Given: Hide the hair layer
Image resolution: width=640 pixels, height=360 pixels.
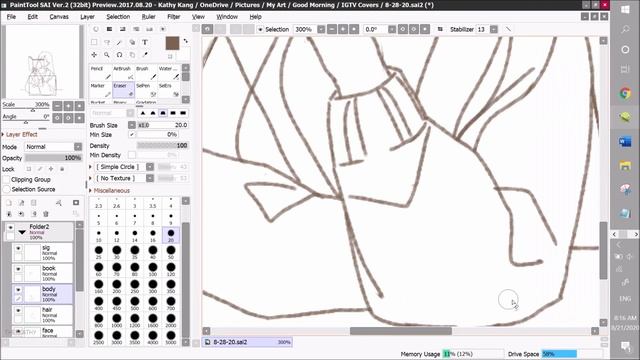Looking at the screenshot, I should 18,311.
